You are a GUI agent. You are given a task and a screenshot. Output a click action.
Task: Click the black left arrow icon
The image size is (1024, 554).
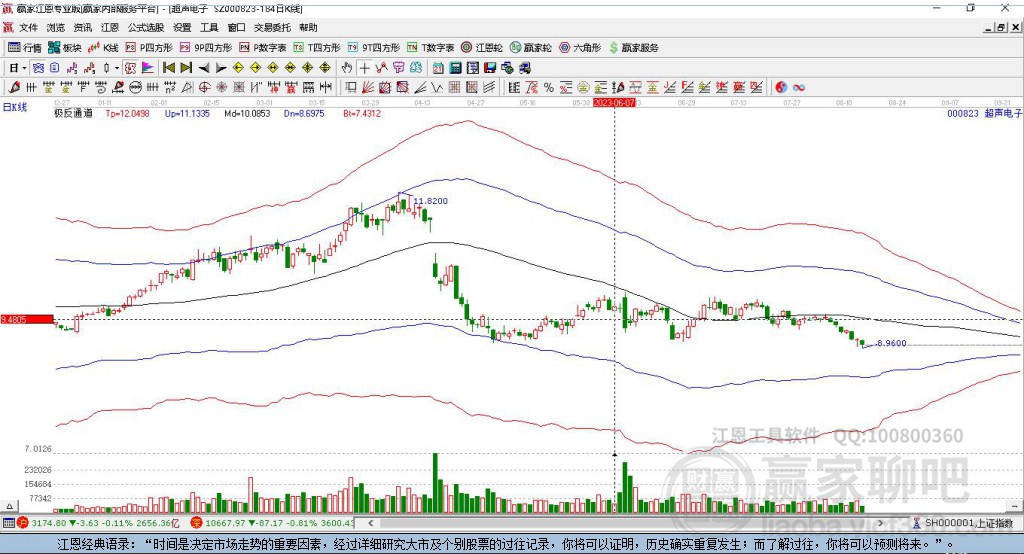(204, 68)
